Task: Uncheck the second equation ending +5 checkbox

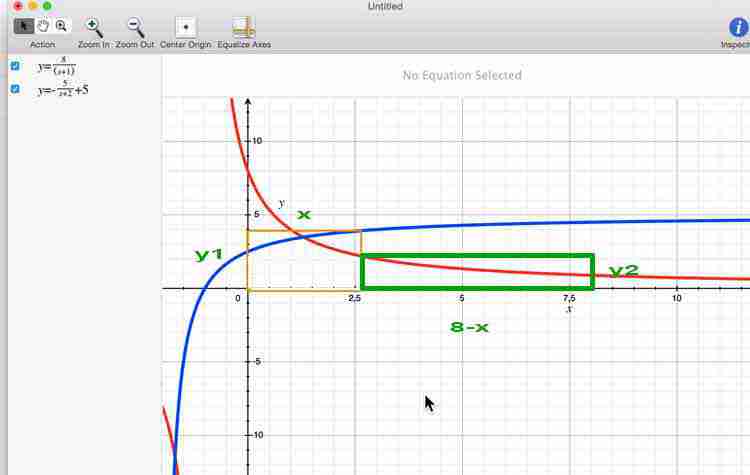Action: click(x=15, y=89)
